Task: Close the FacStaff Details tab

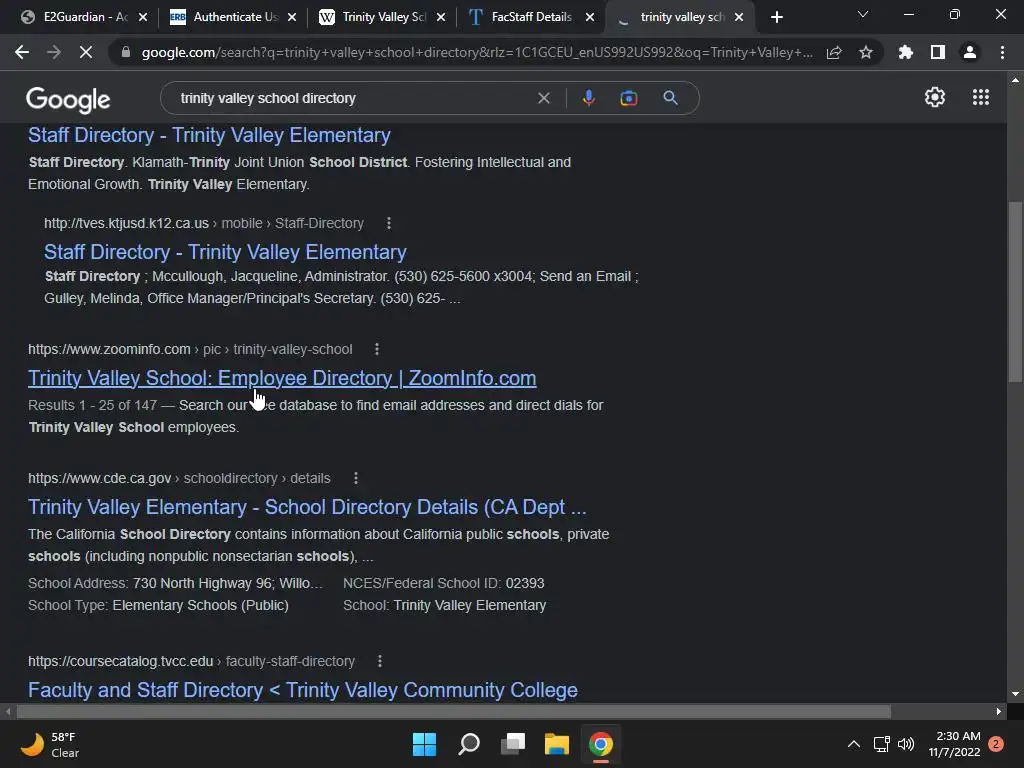Action: click(590, 17)
